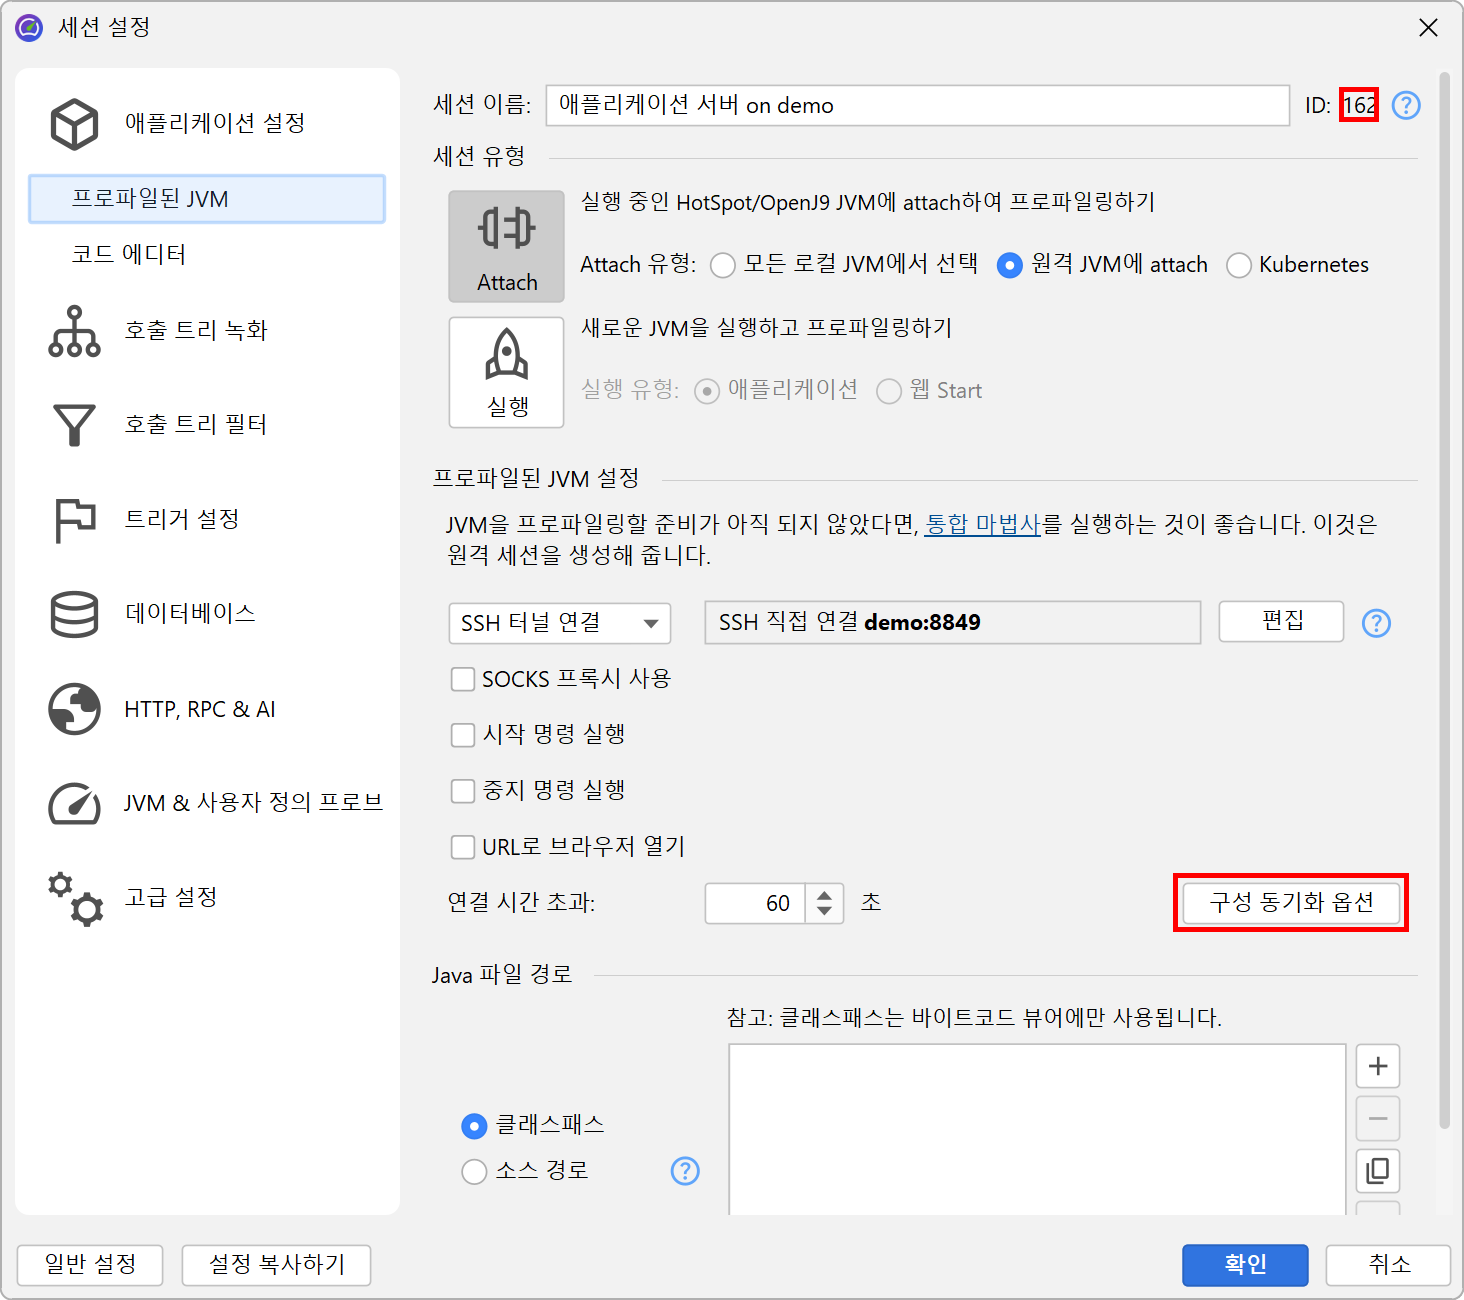Go to 데이터베이스 section
1464x1300 pixels.
tap(190, 614)
